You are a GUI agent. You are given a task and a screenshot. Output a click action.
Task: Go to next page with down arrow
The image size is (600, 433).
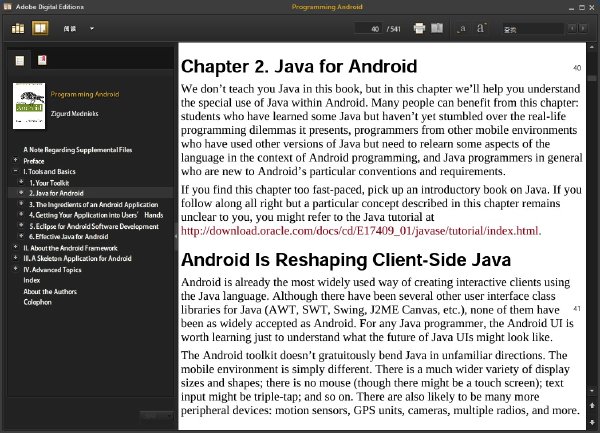click(592, 422)
